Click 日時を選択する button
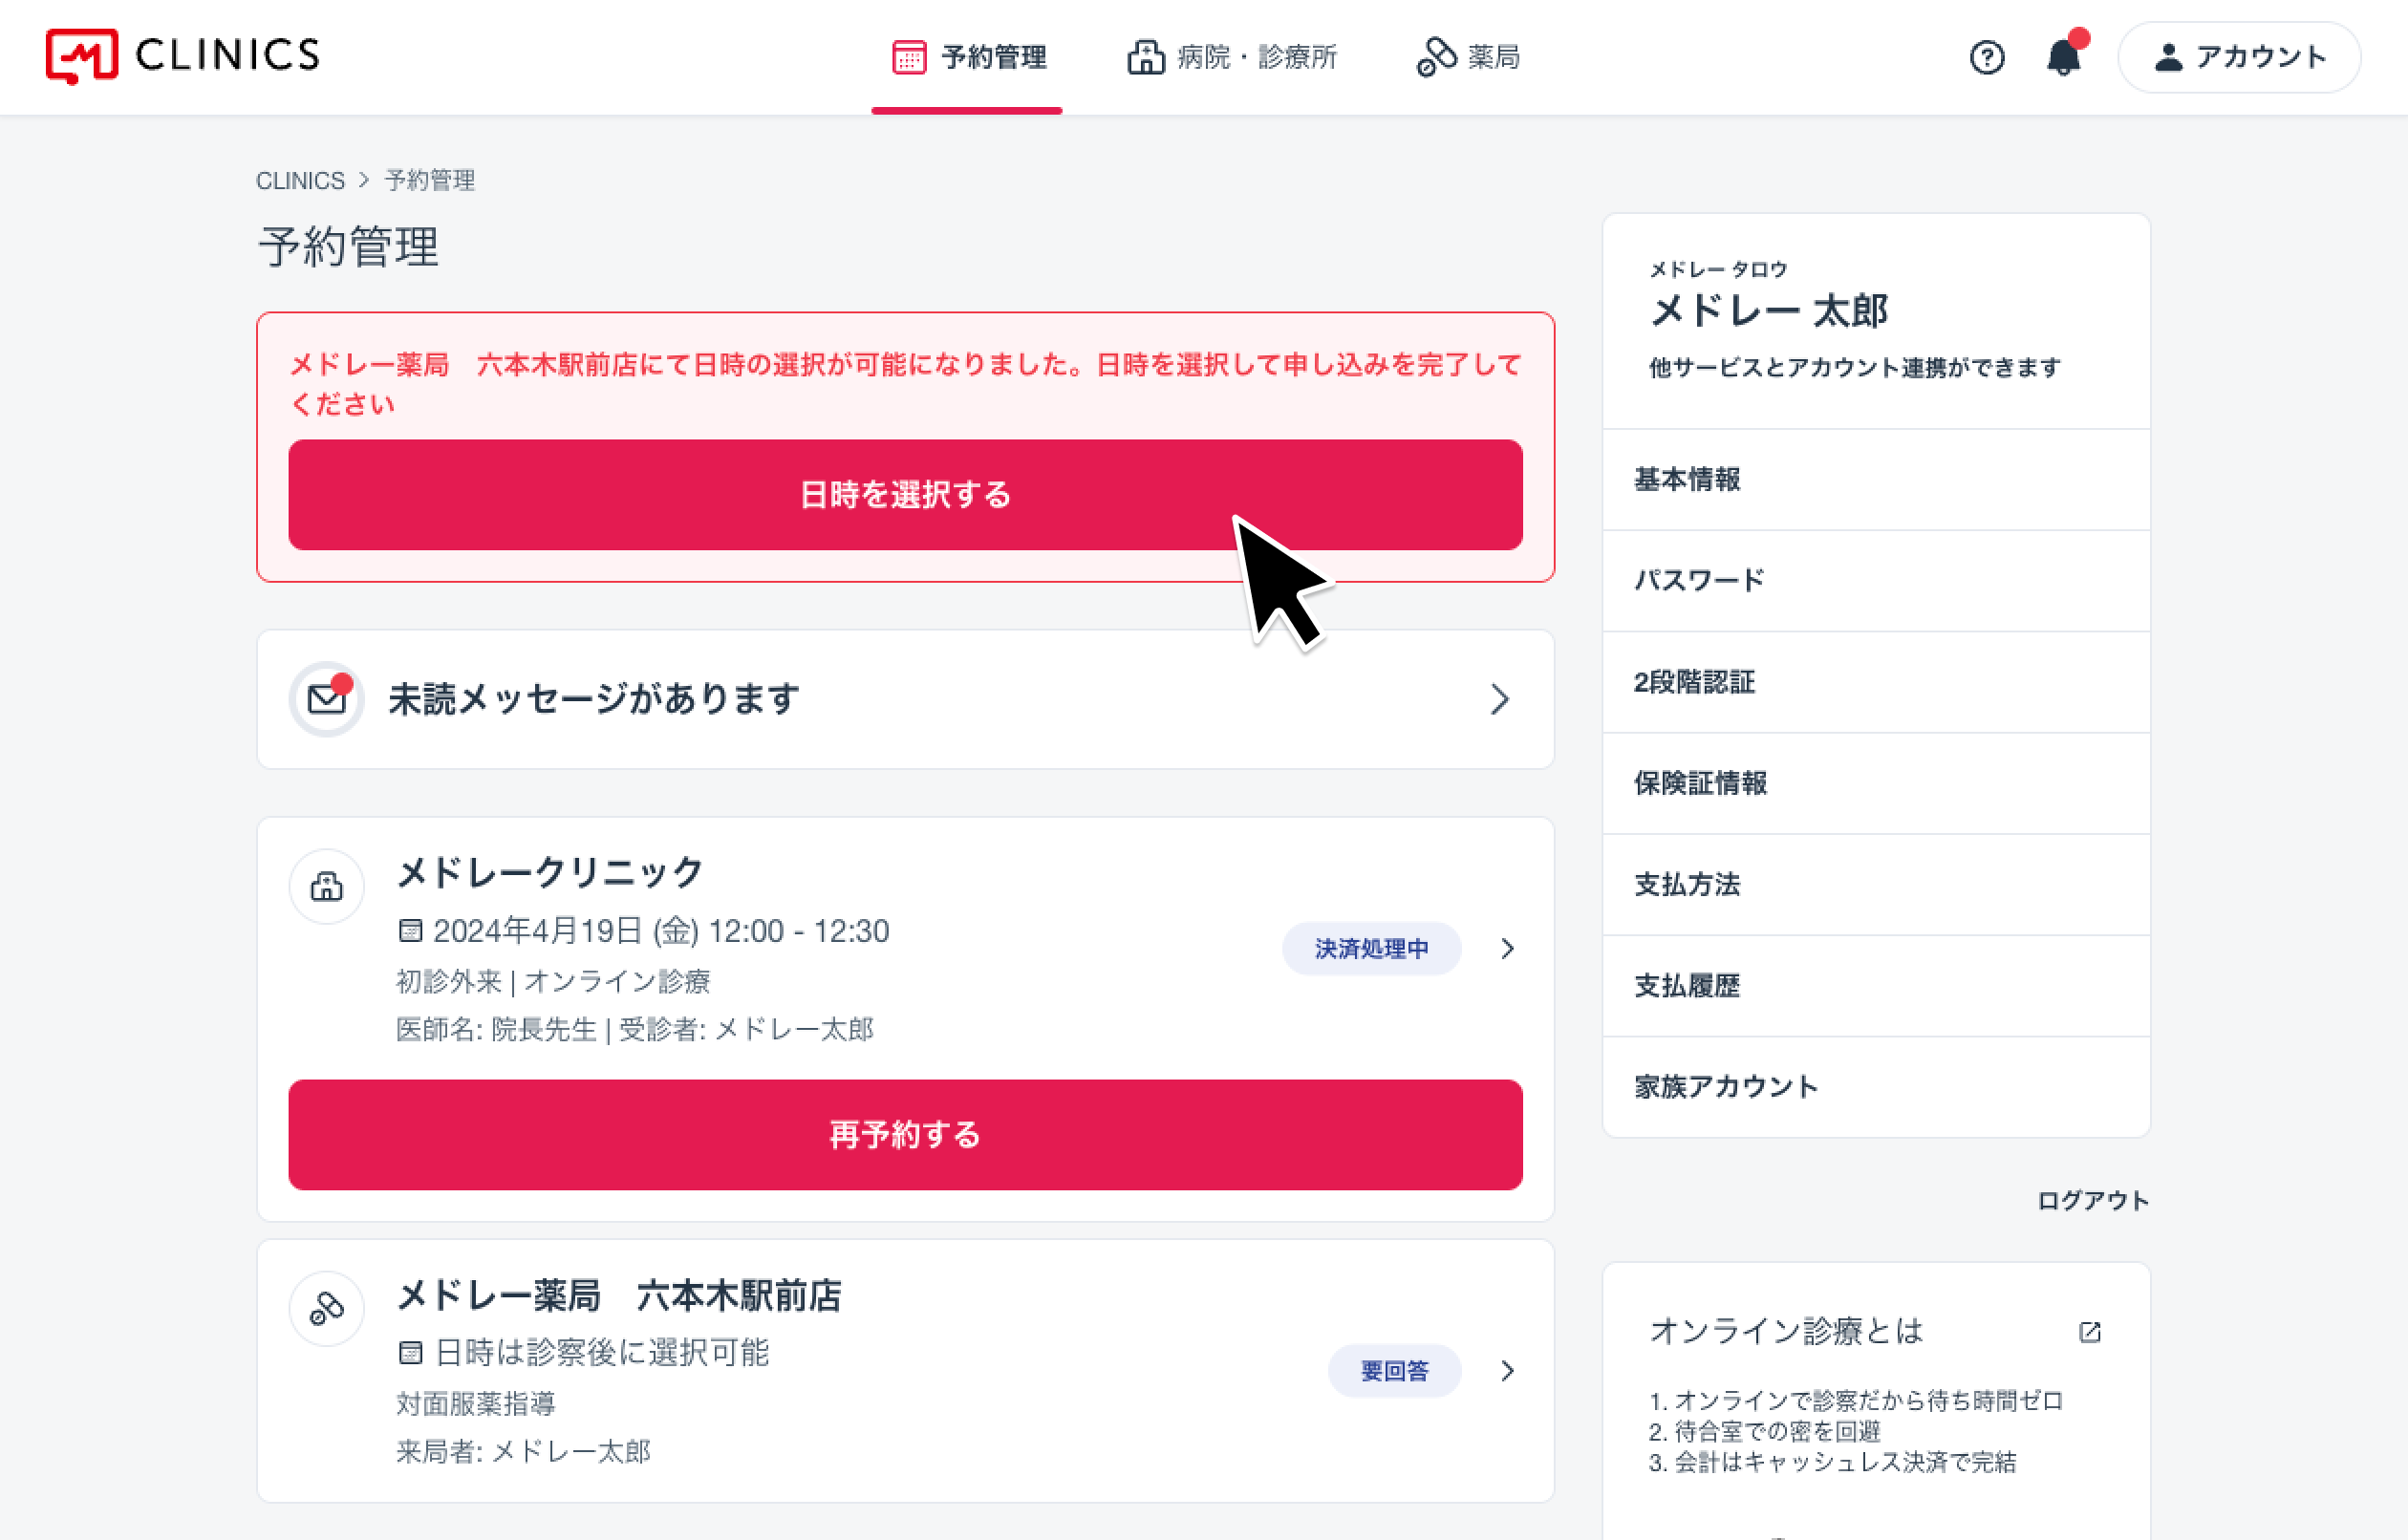This screenshot has height=1540, width=2408. [x=905, y=494]
